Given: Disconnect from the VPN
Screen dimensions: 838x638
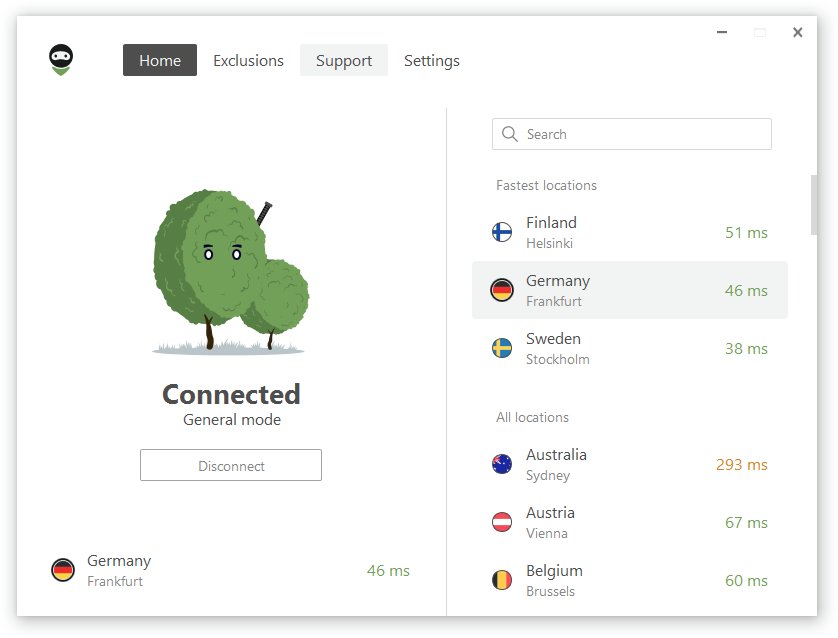Looking at the screenshot, I should [x=231, y=465].
